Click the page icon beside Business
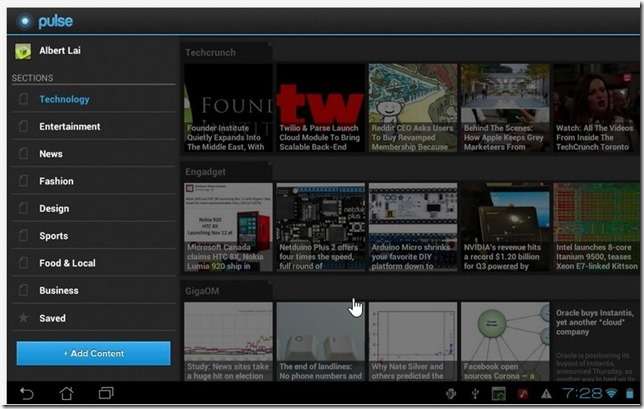The height and width of the screenshot is (409, 644). click(x=24, y=290)
